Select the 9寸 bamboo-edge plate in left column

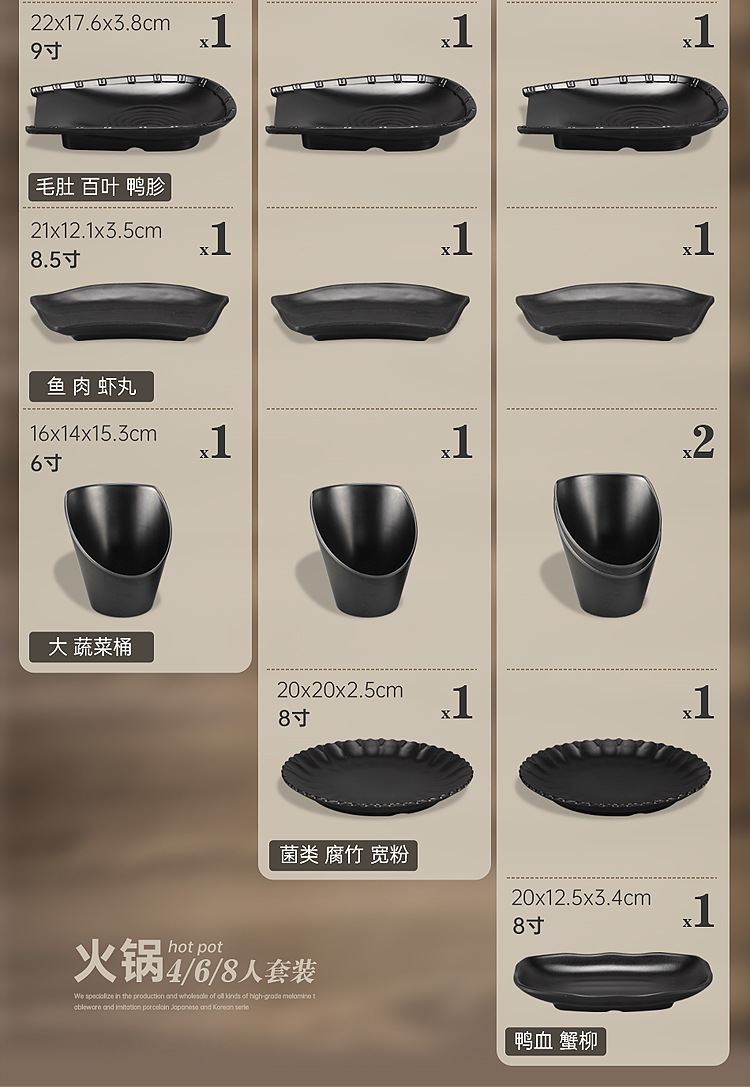click(131, 112)
